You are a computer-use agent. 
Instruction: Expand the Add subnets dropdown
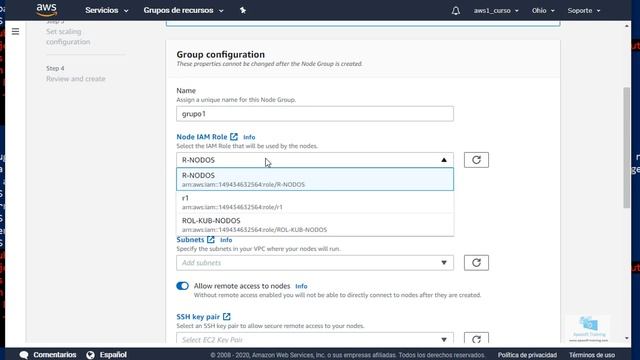click(x=444, y=263)
